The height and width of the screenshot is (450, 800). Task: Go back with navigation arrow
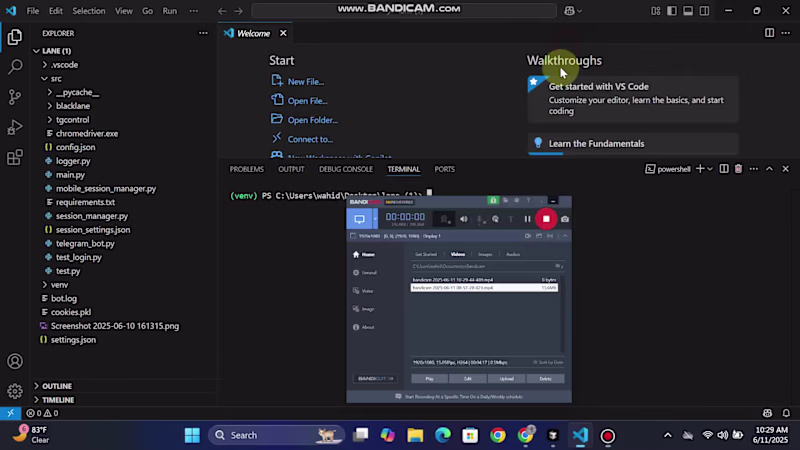(x=222, y=11)
